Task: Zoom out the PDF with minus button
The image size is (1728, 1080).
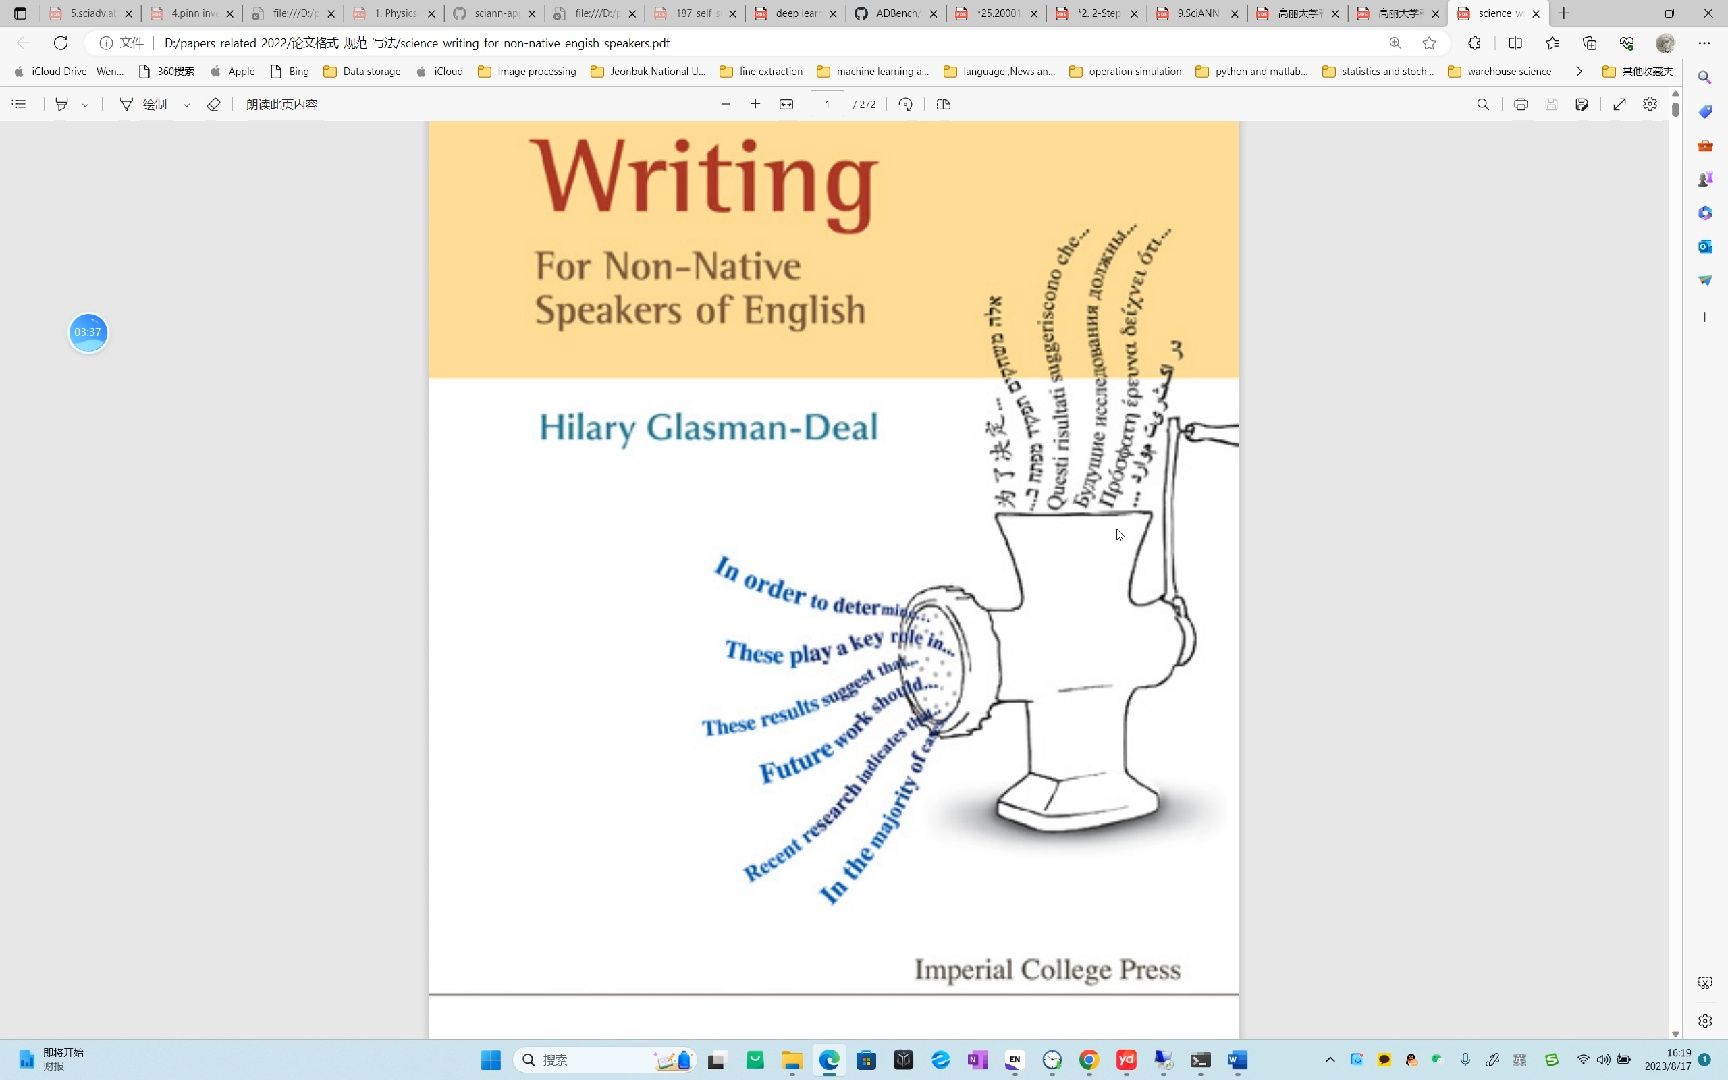Action: tap(726, 104)
